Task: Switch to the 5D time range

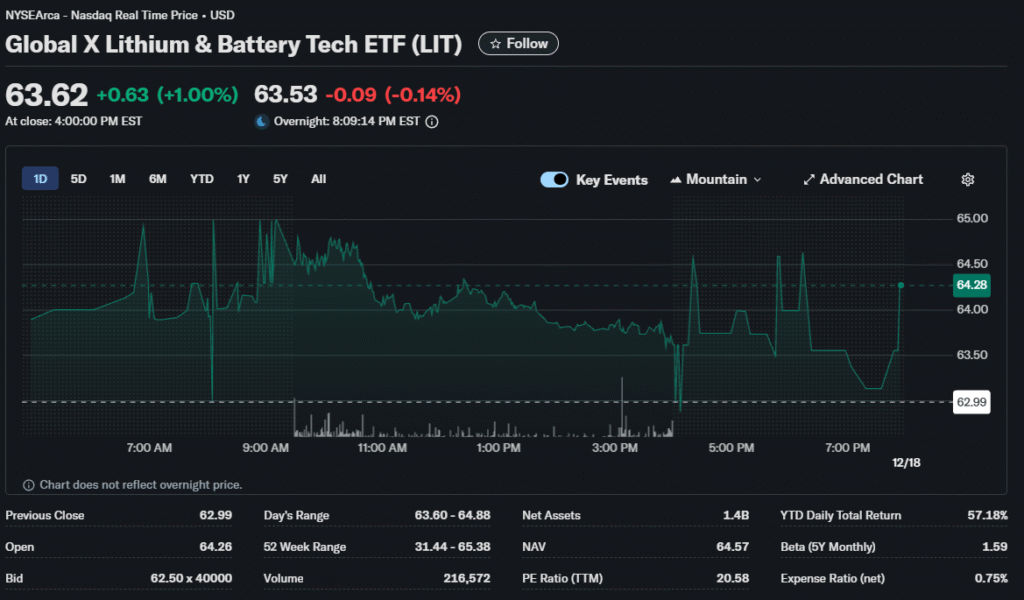Action: [79, 179]
